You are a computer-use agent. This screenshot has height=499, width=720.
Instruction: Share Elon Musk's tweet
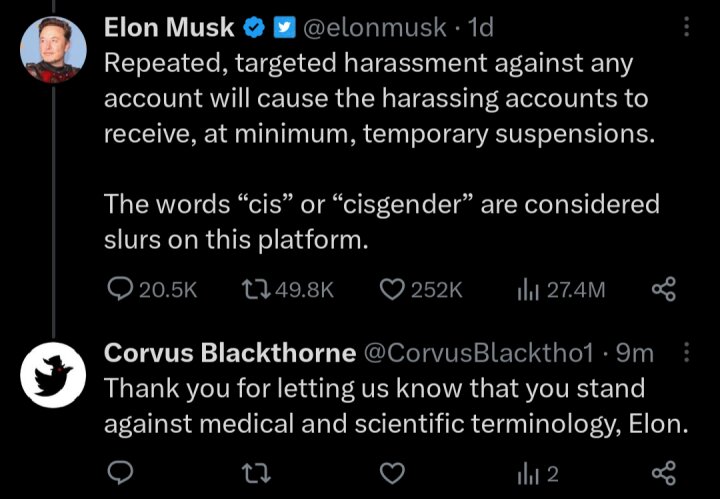(664, 289)
